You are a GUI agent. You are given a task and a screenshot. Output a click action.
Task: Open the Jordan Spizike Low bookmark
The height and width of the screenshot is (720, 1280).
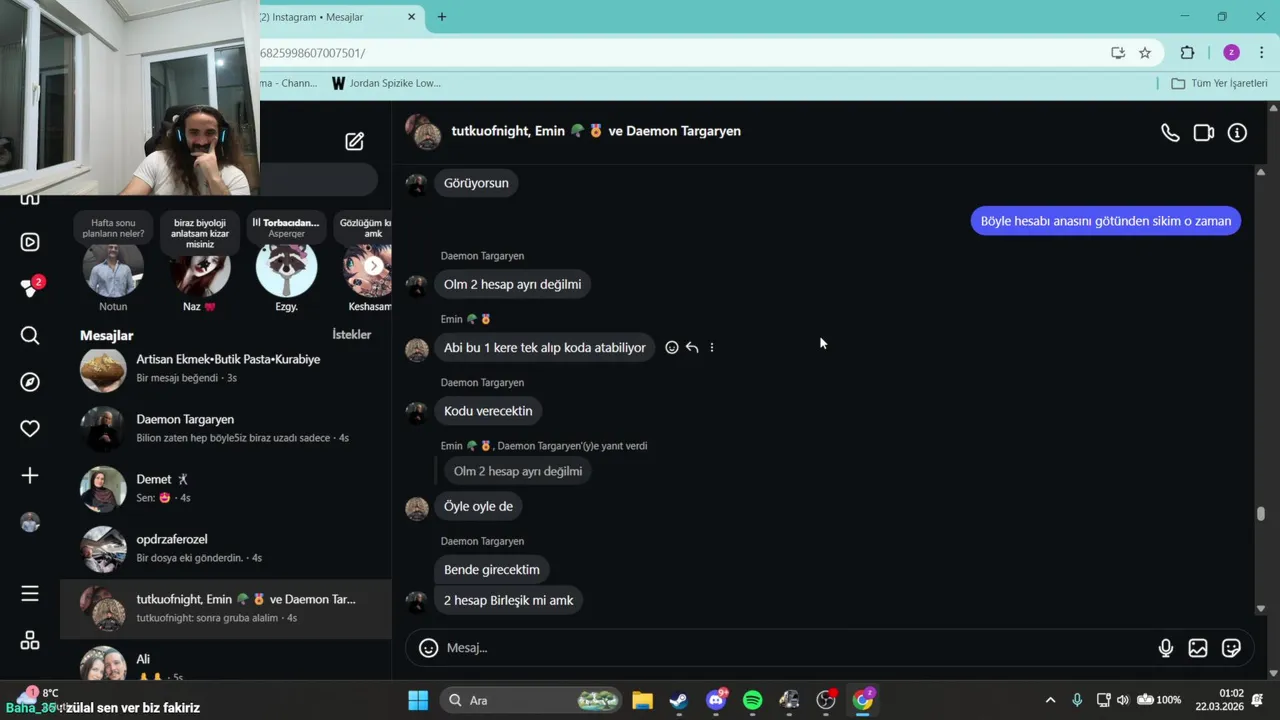[x=386, y=83]
